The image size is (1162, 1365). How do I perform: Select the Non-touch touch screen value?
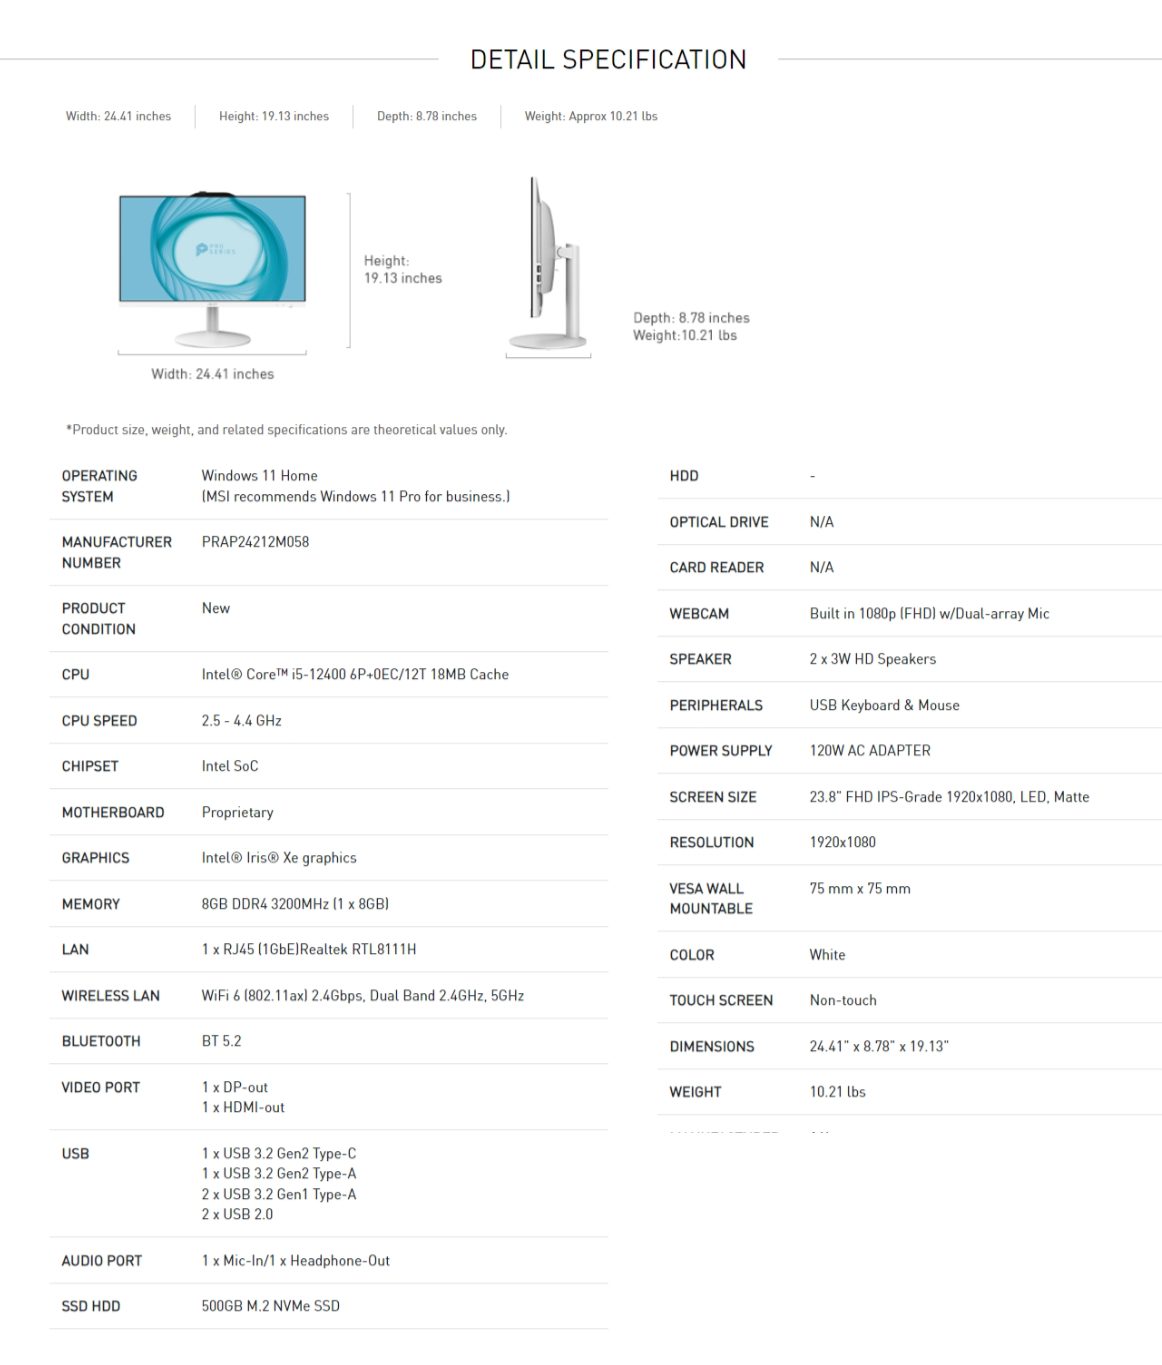click(842, 1000)
